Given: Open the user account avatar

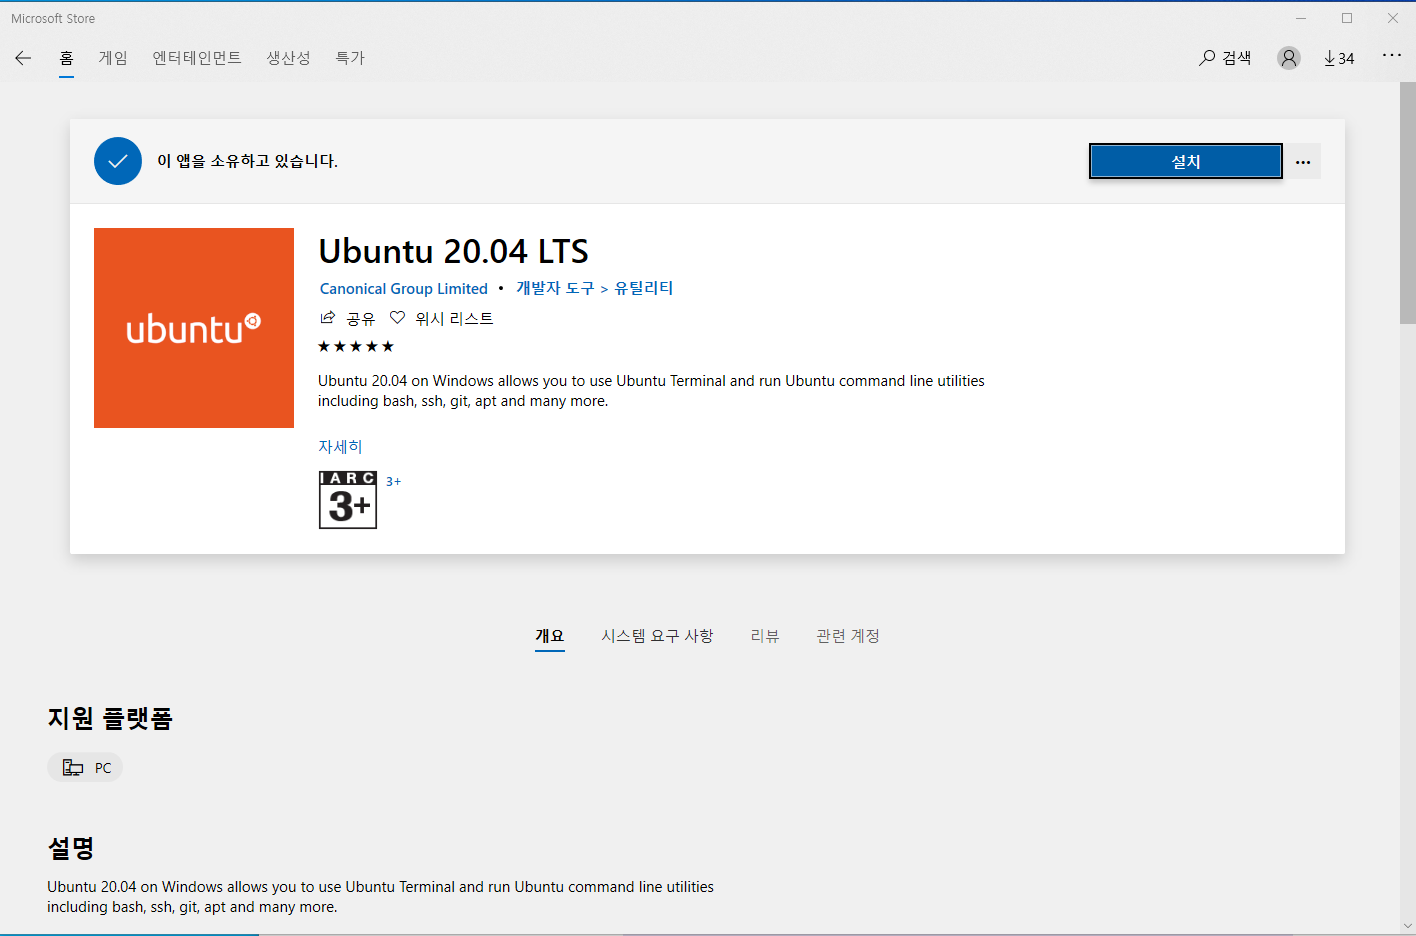Looking at the screenshot, I should 1289,58.
